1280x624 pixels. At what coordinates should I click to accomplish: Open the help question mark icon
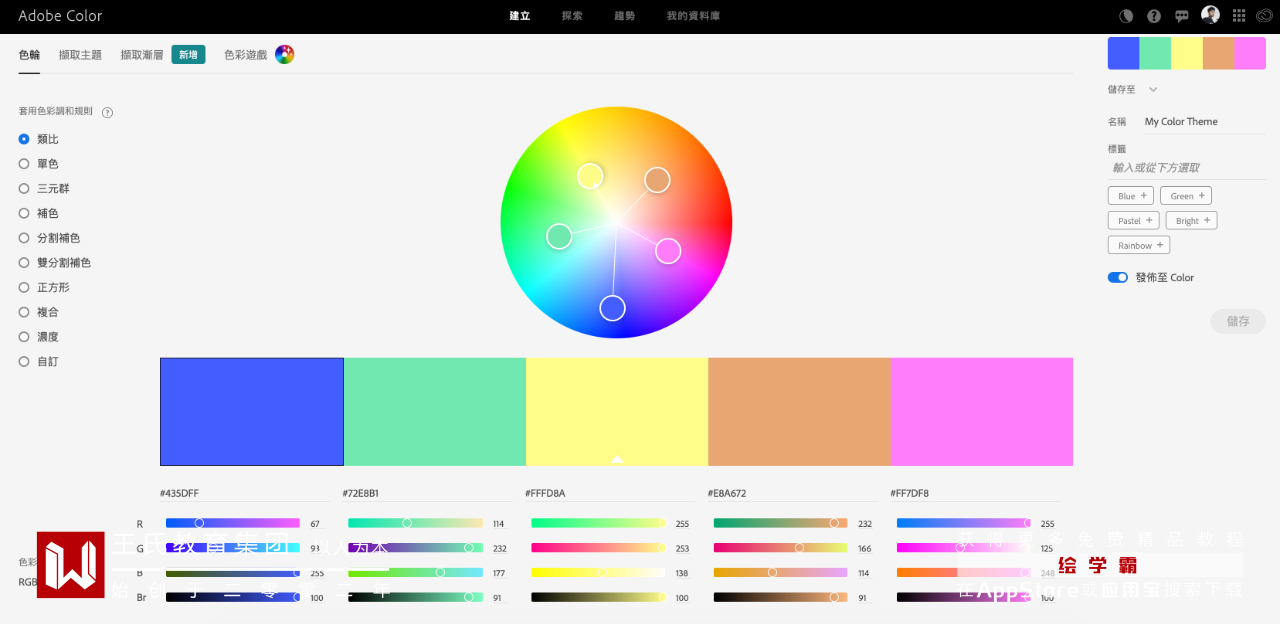(x=1154, y=16)
